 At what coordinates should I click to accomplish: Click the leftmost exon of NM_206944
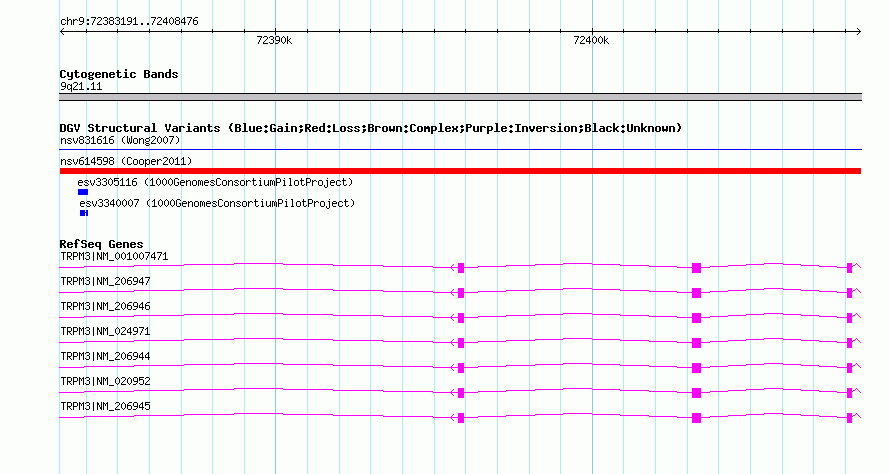(461, 368)
